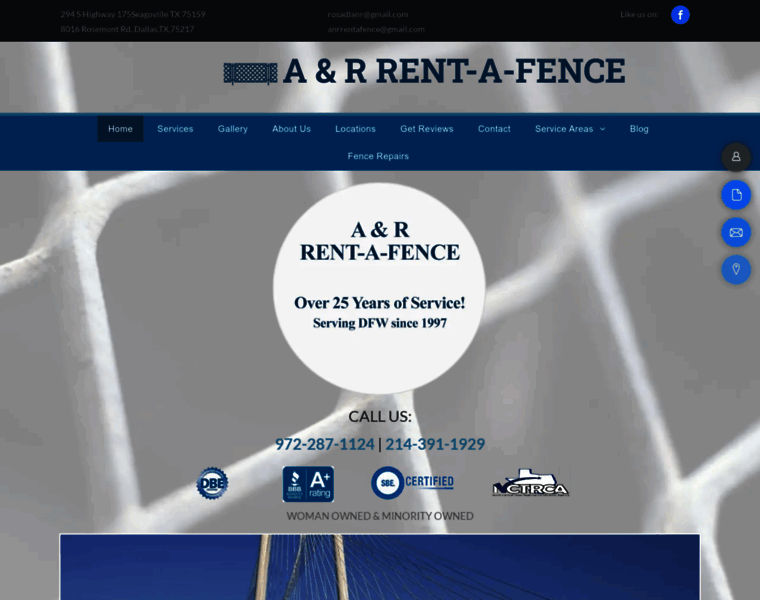Click the floating document icon button
Viewport: 760px width, 600px height.
click(x=736, y=194)
